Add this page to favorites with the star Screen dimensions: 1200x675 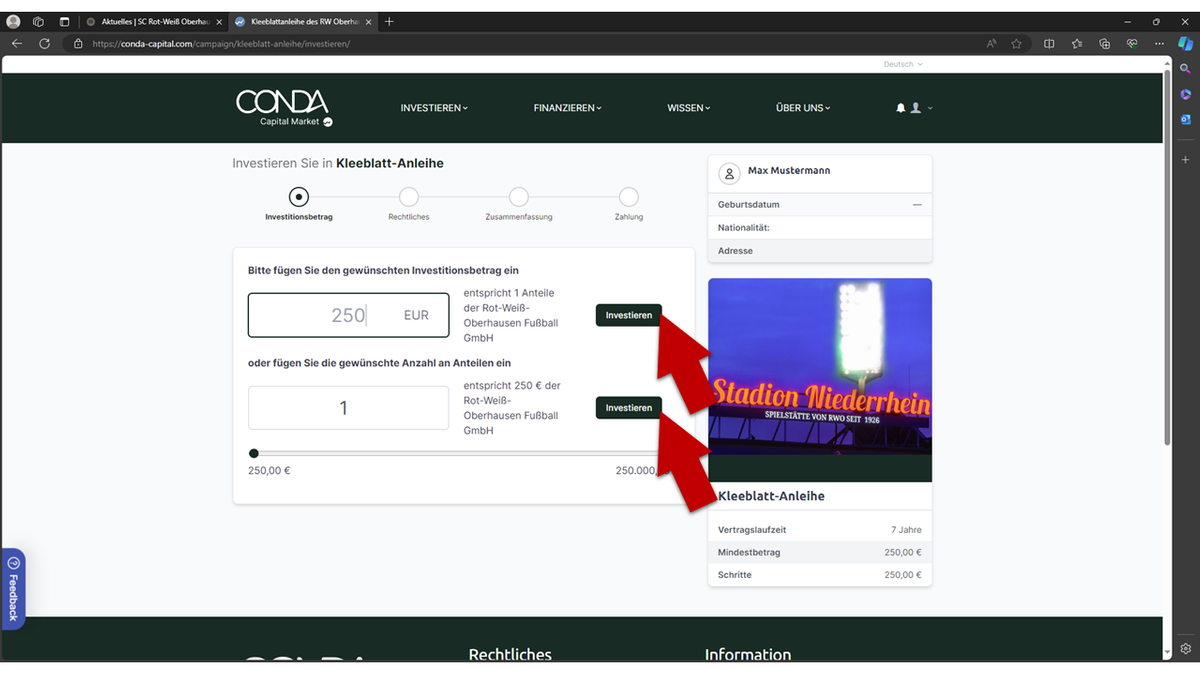point(1016,44)
